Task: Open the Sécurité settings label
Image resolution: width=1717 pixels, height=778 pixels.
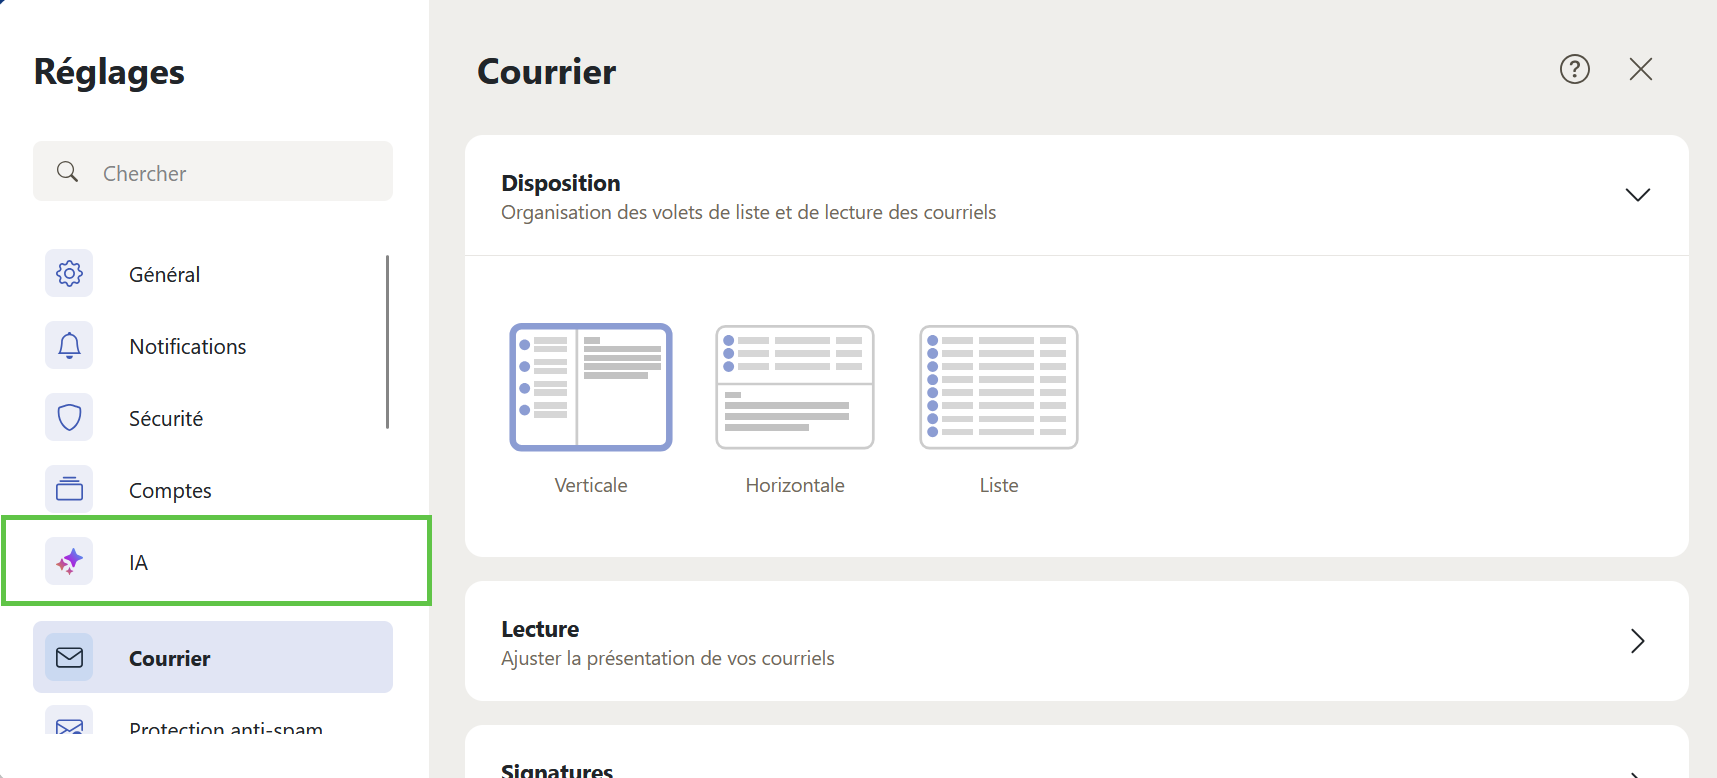Action: coord(166,418)
